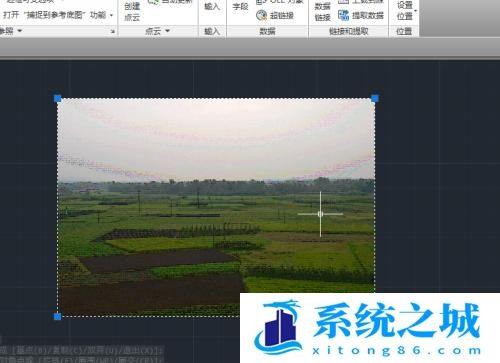This screenshot has width=500, height=363.
Task: Expand the 参照 panel dropdown arrow
Action: tap(20, 31)
